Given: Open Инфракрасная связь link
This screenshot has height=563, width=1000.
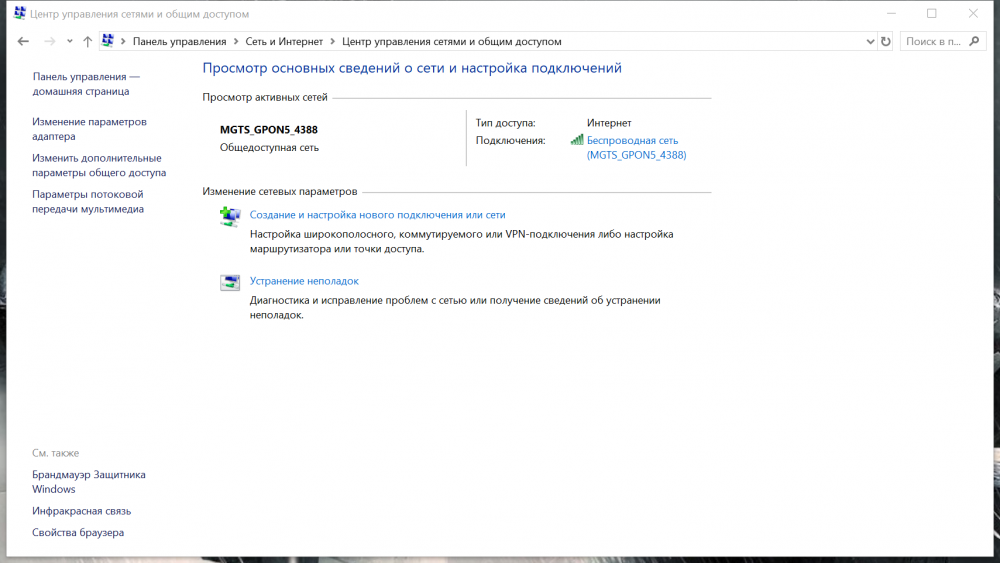Looking at the screenshot, I should 82,511.
